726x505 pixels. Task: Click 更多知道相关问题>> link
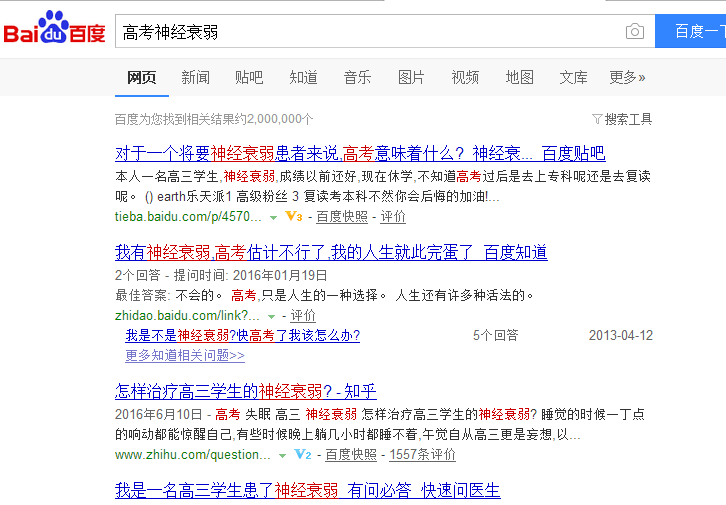tap(185, 355)
